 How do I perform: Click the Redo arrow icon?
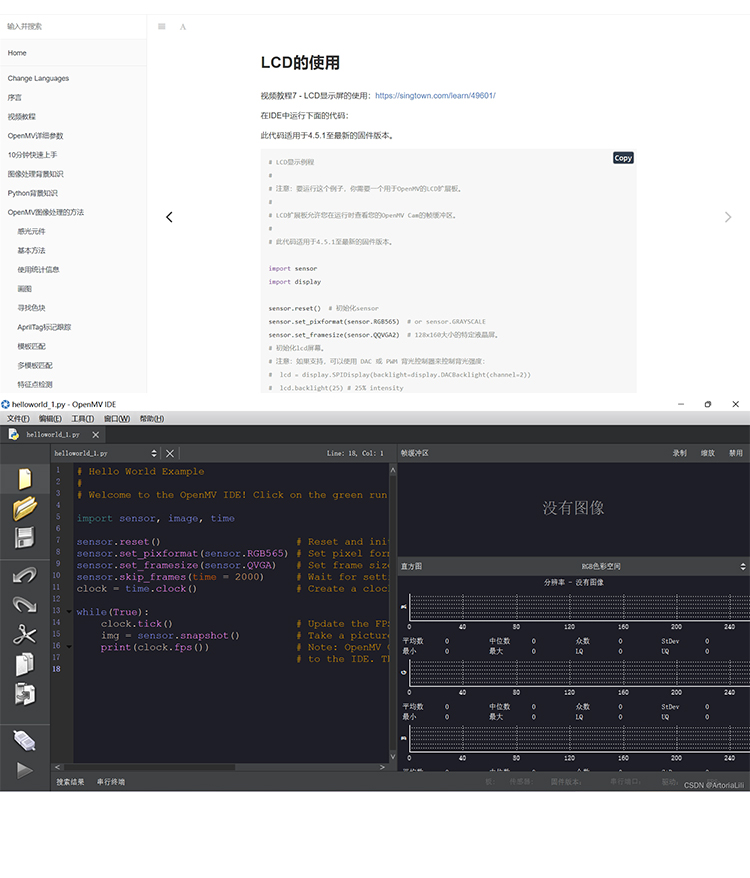coord(25,605)
